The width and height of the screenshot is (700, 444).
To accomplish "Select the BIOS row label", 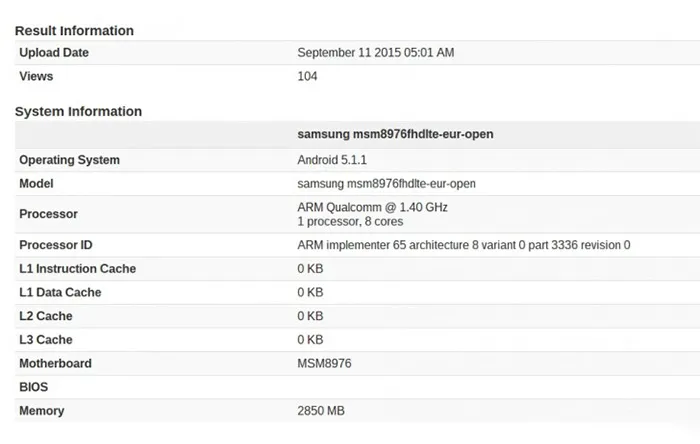I will point(33,387).
